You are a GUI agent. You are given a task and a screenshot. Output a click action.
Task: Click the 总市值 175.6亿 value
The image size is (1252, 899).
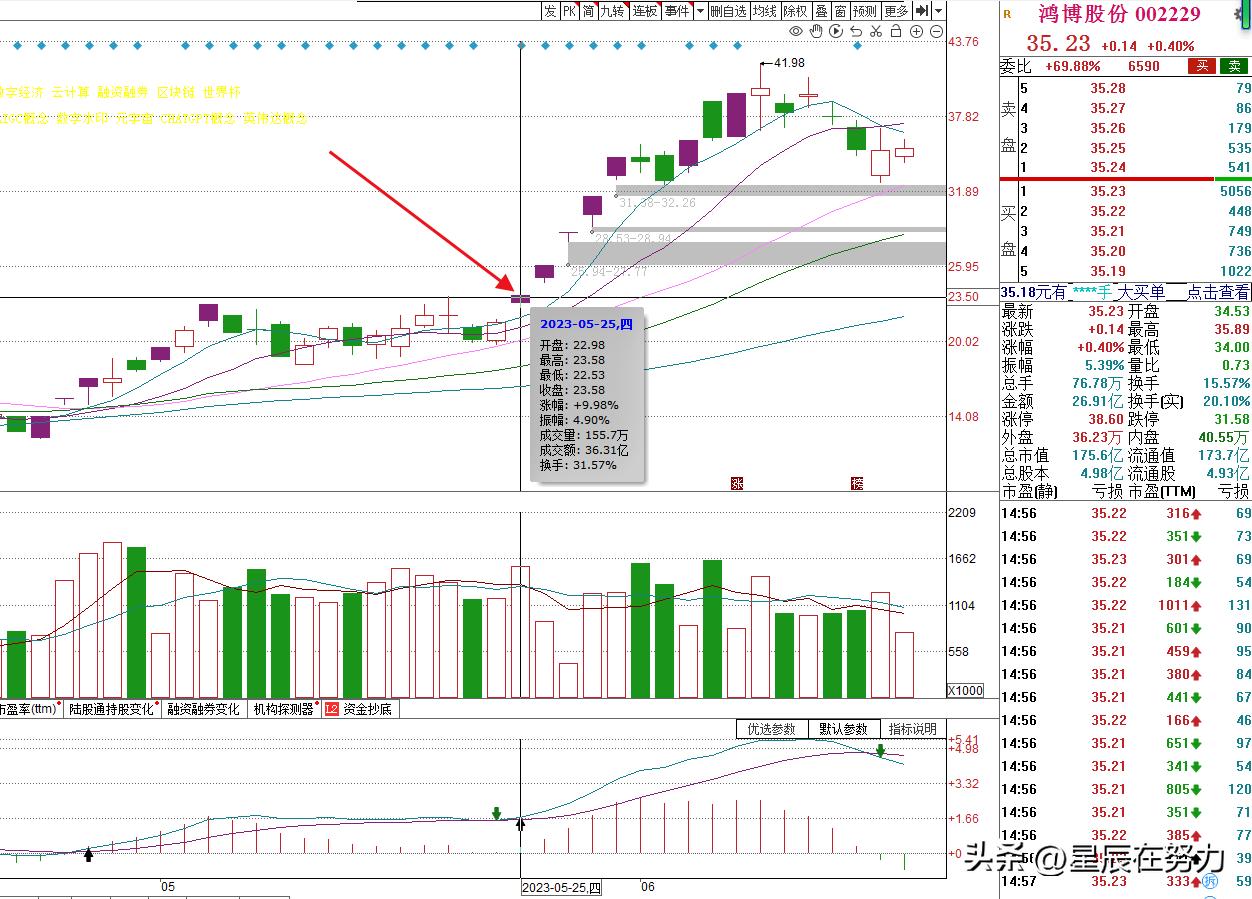click(x=1097, y=456)
